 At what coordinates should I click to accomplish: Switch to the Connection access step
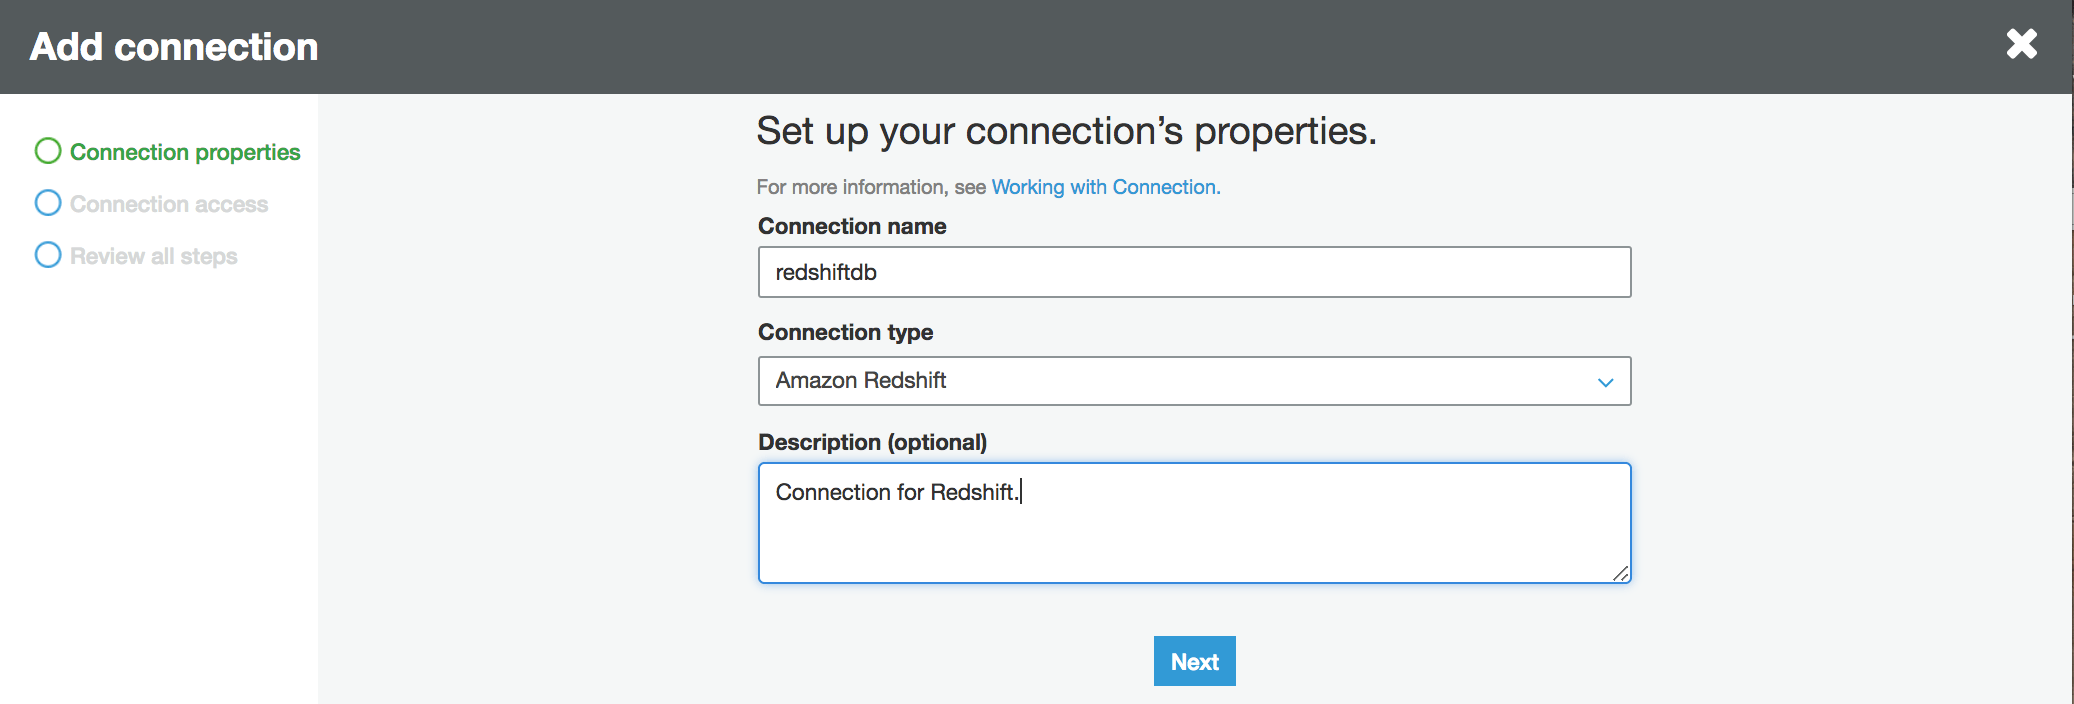[168, 203]
